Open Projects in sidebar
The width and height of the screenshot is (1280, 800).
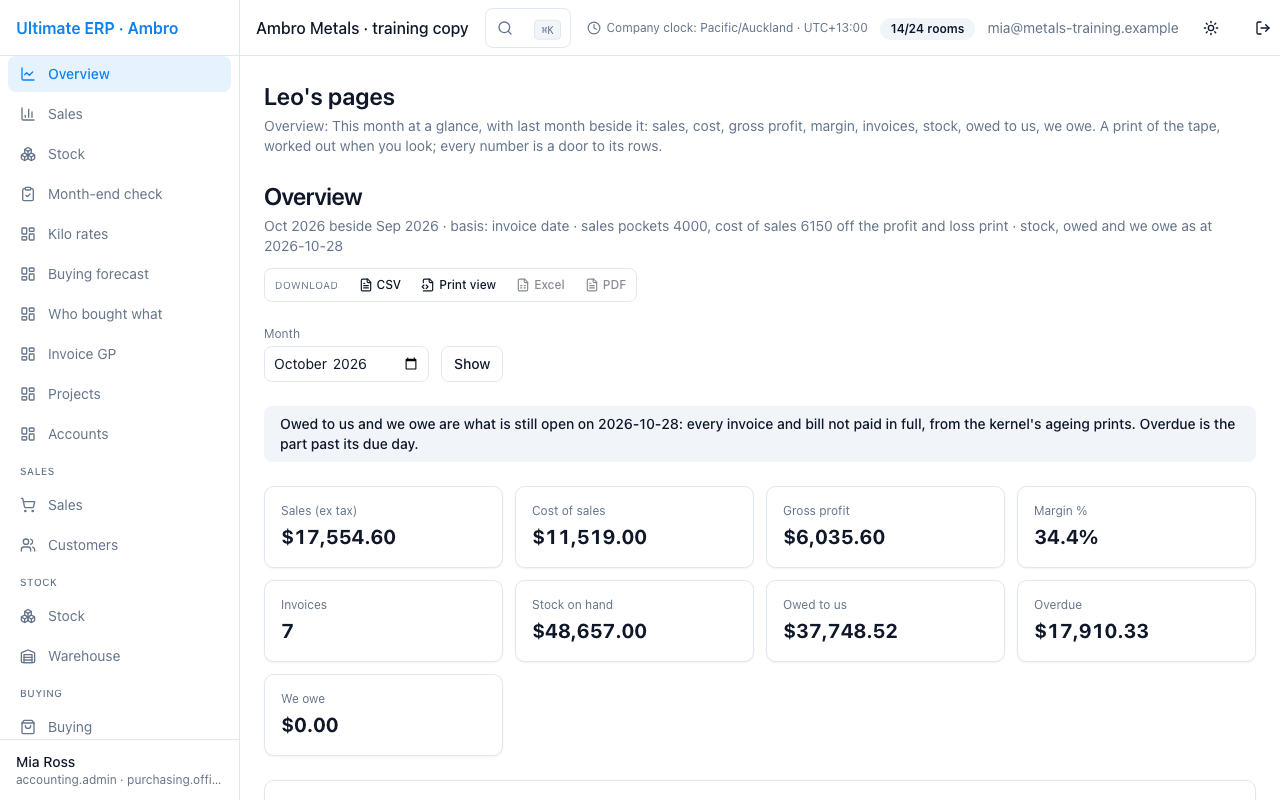pos(120,394)
